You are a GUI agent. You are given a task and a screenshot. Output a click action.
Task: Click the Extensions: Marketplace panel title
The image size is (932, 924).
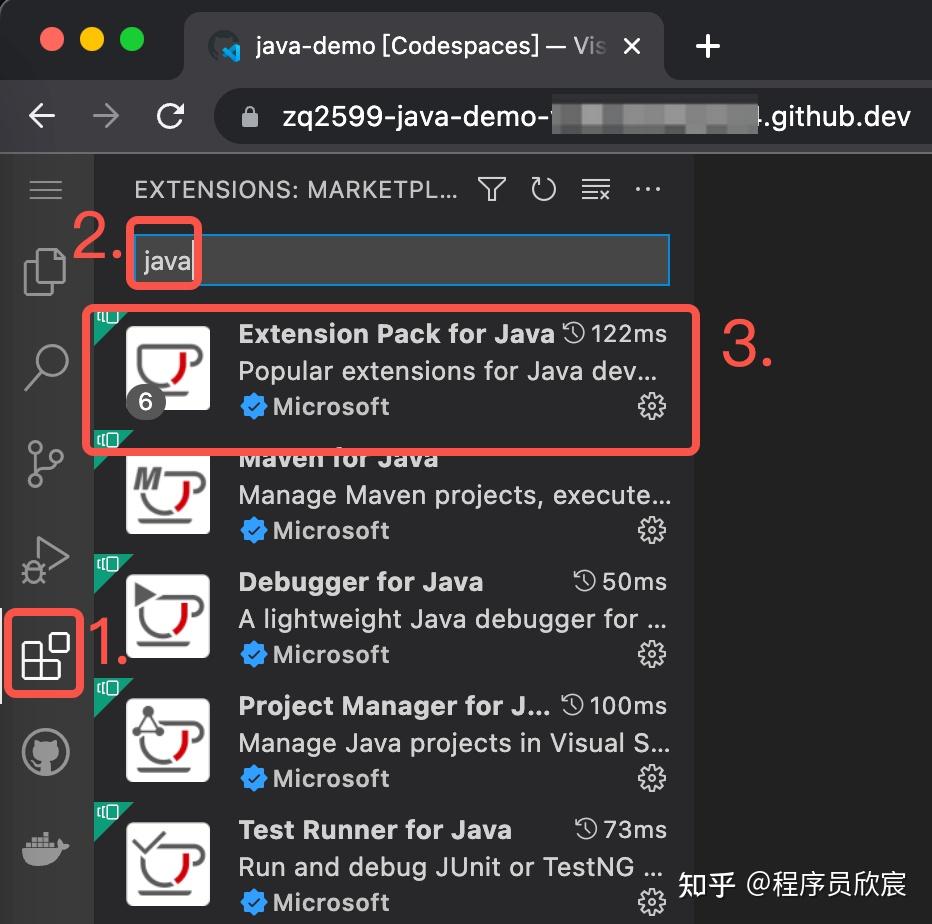coord(296,190)
